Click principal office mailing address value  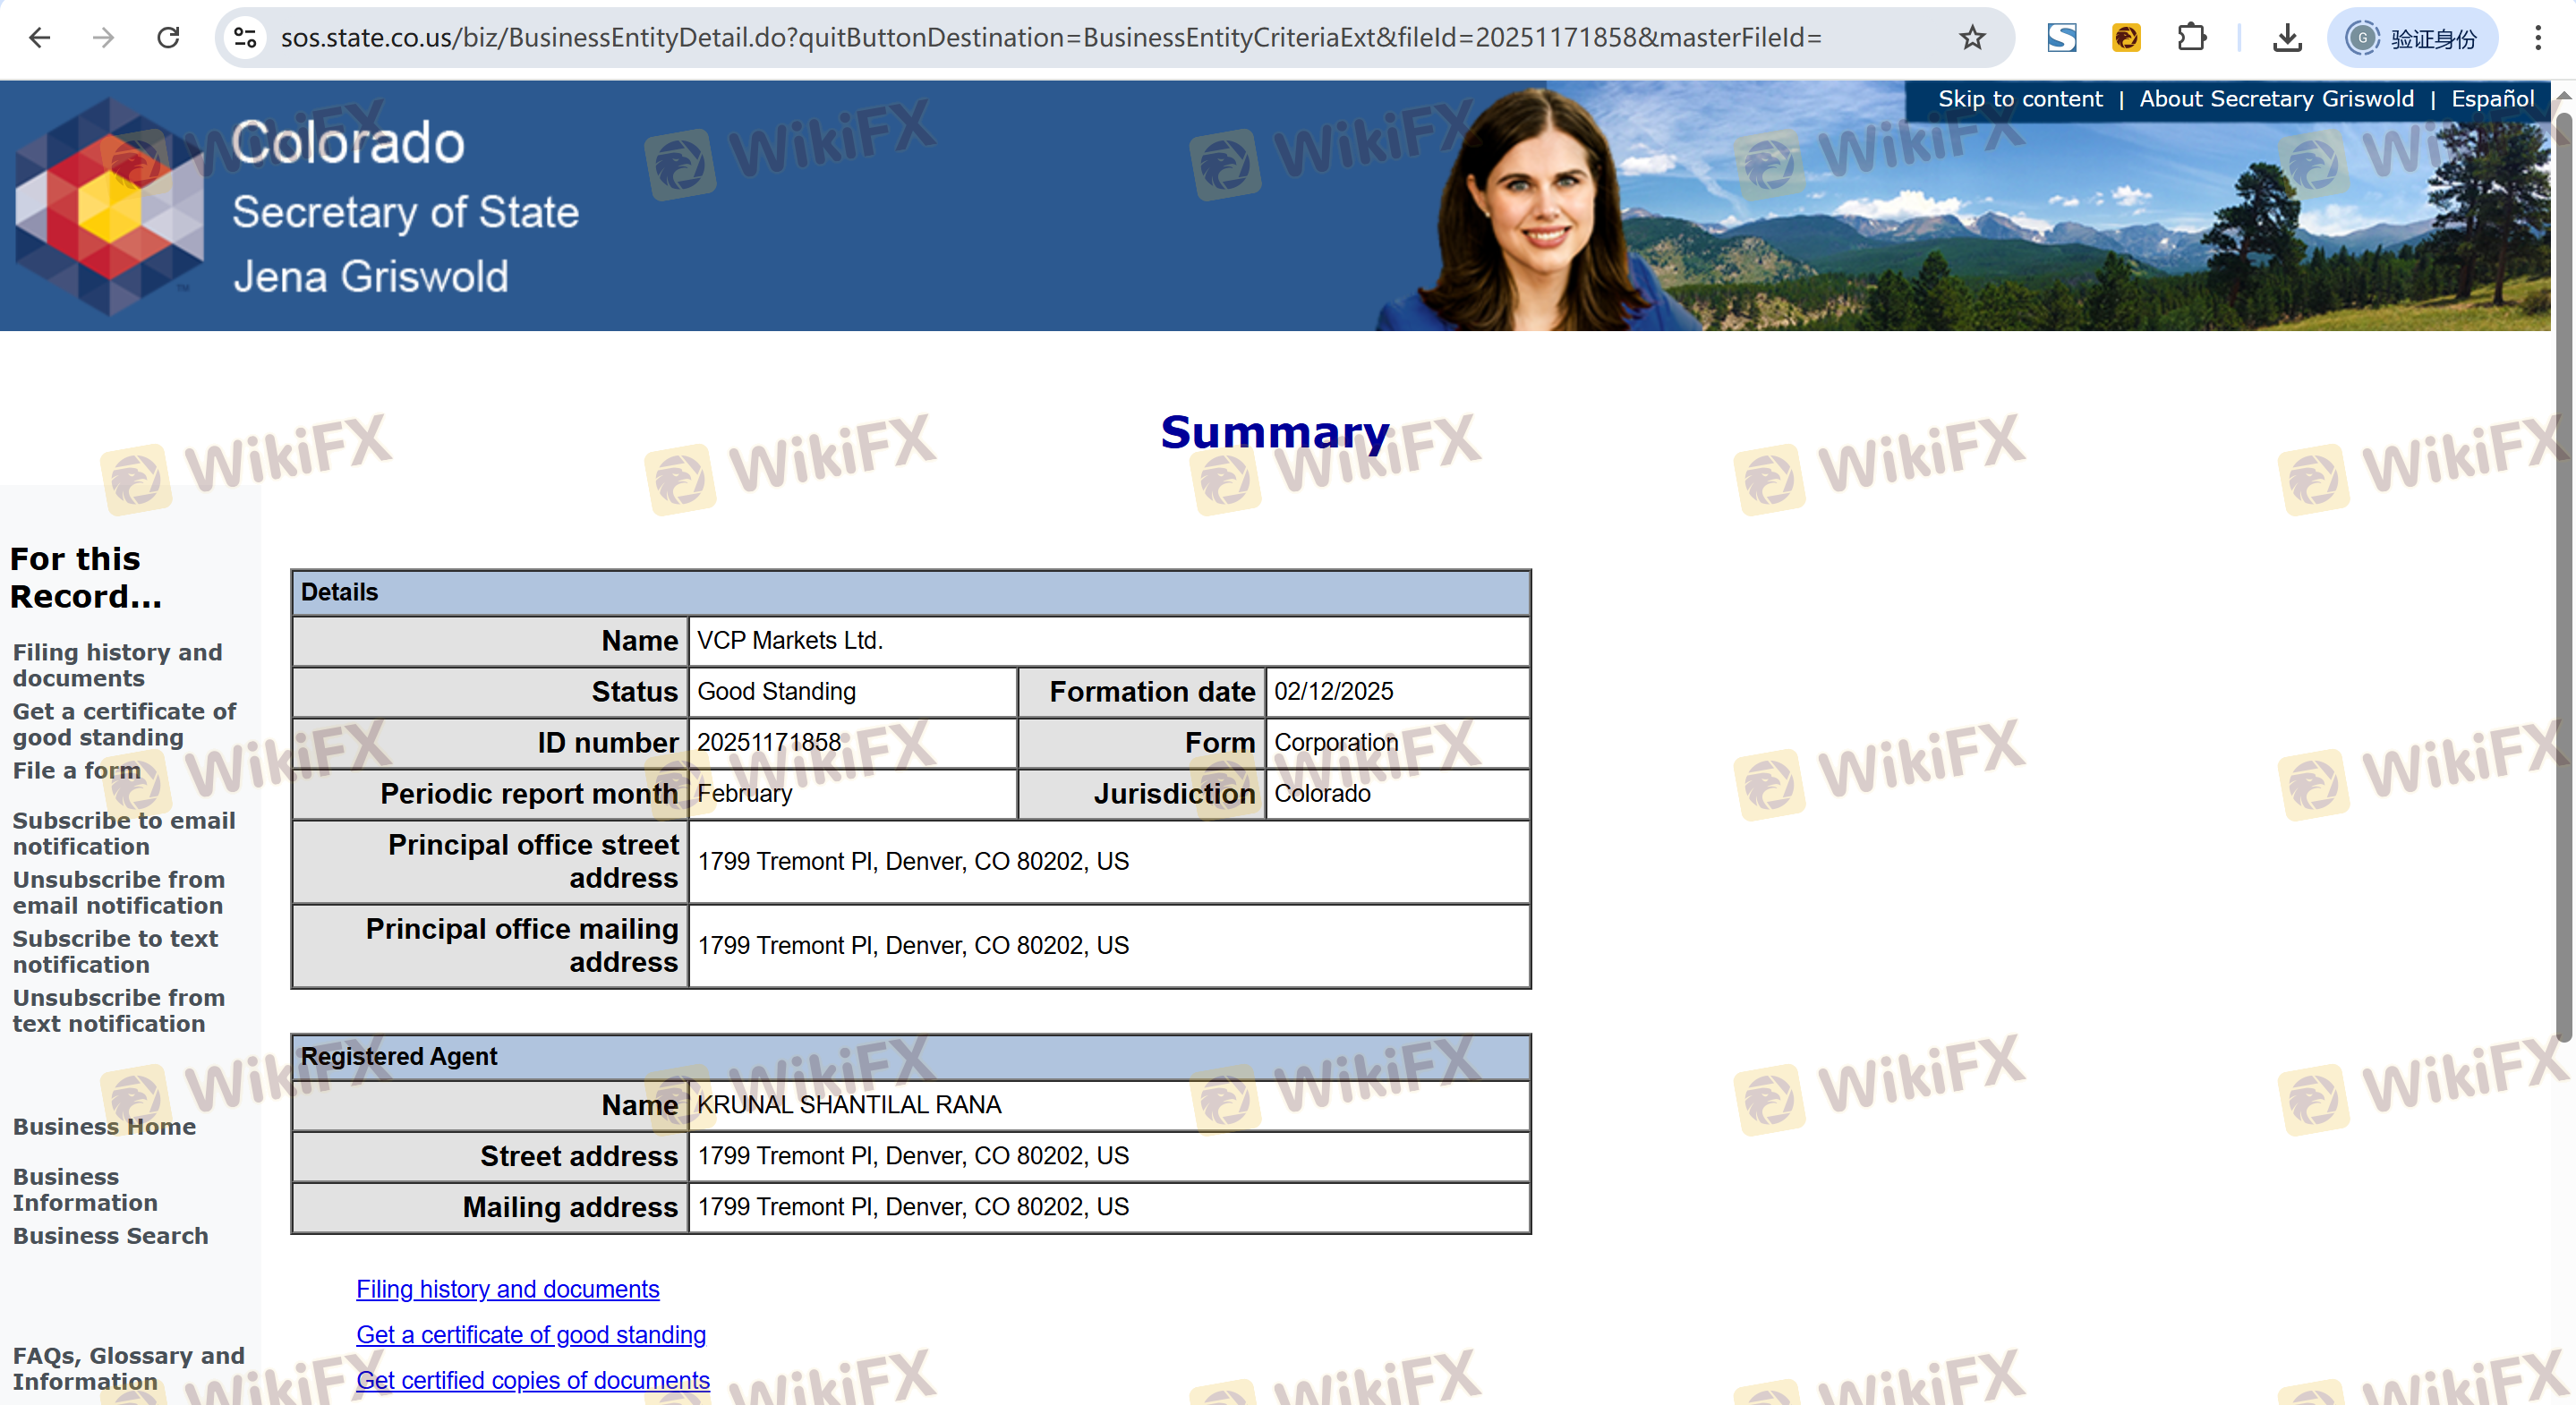913,945
